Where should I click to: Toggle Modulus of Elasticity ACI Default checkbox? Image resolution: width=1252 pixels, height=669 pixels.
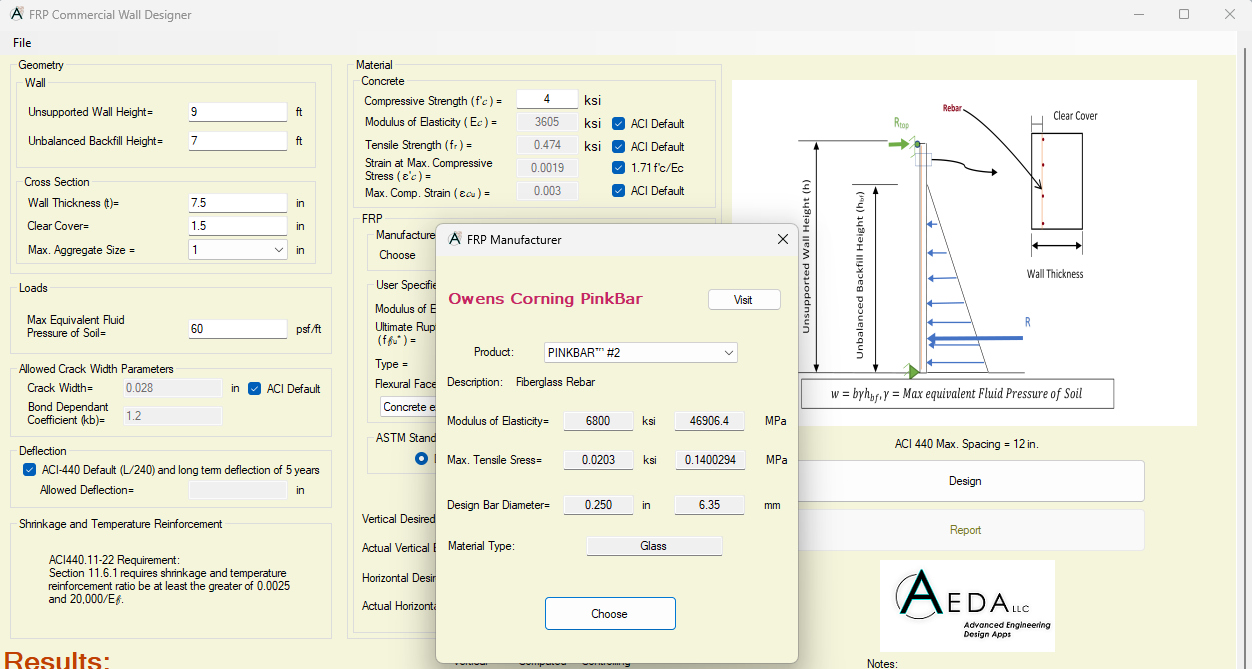point(619,124)
